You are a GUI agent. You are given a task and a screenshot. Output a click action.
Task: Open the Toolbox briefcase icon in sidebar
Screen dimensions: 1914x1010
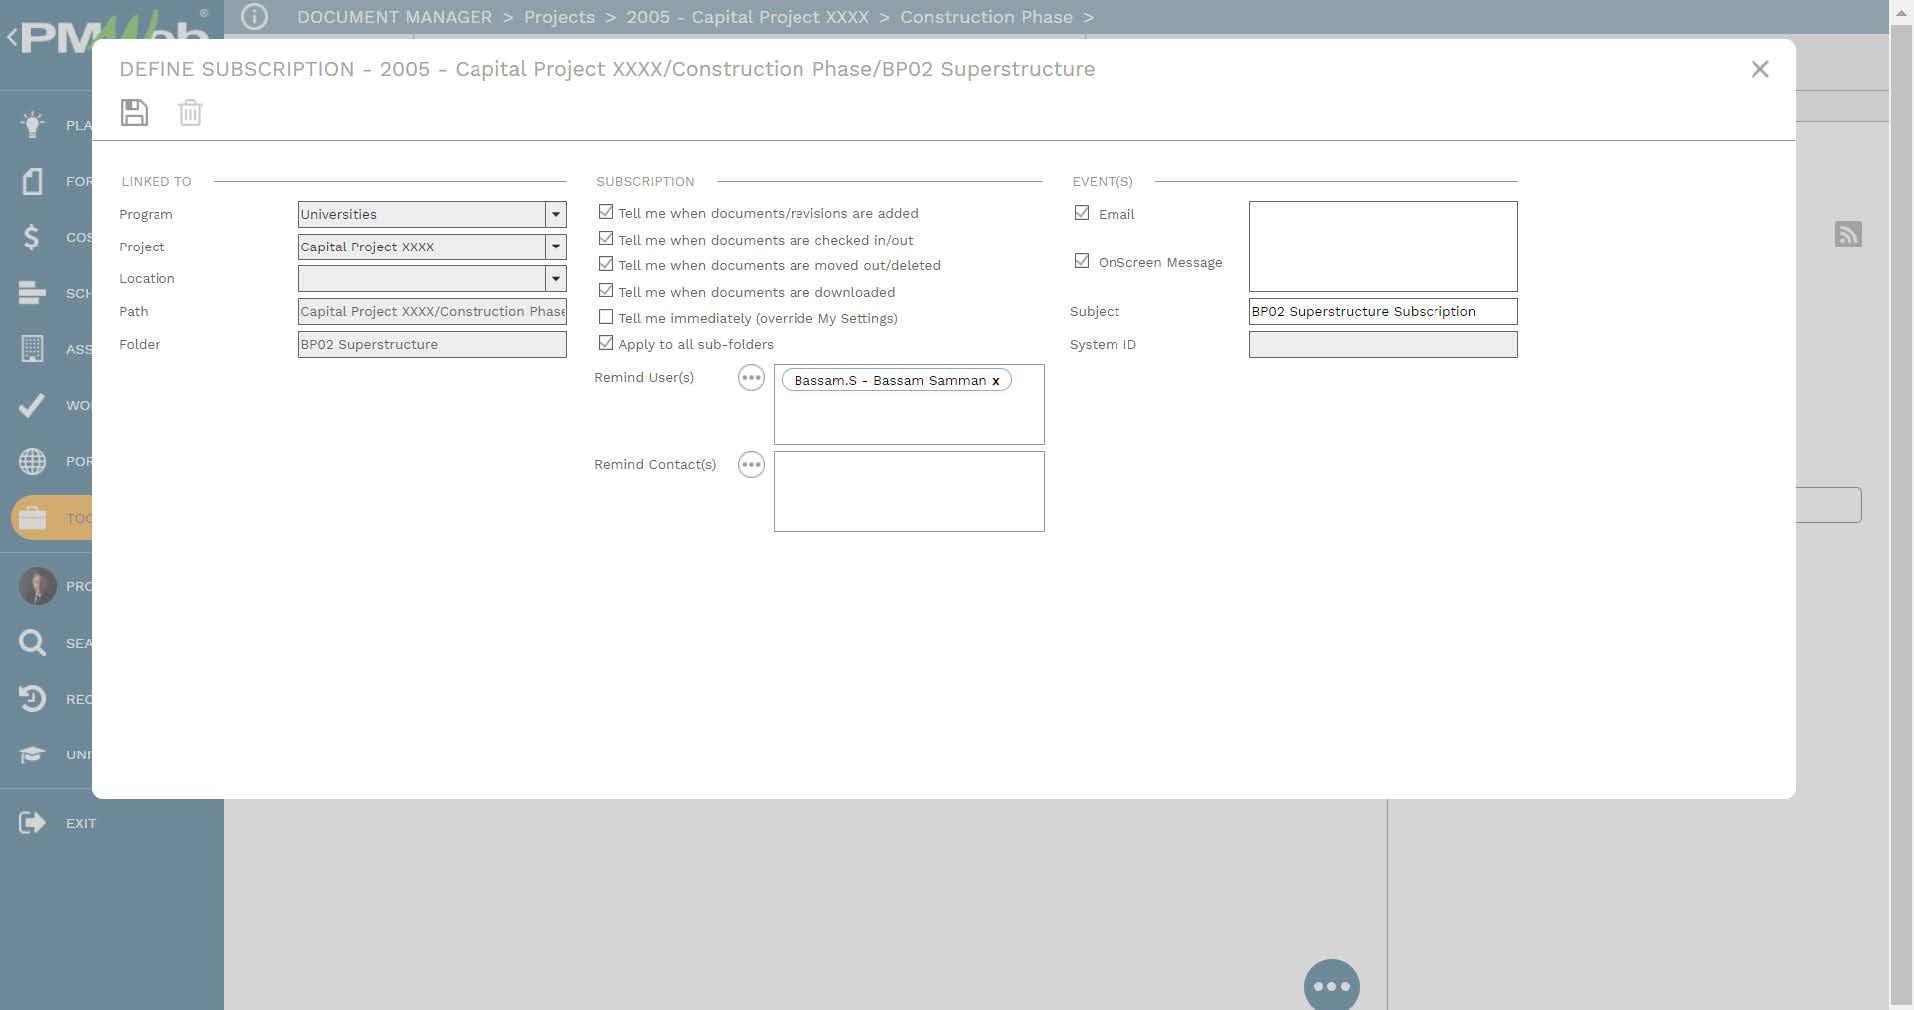(32, 518)
